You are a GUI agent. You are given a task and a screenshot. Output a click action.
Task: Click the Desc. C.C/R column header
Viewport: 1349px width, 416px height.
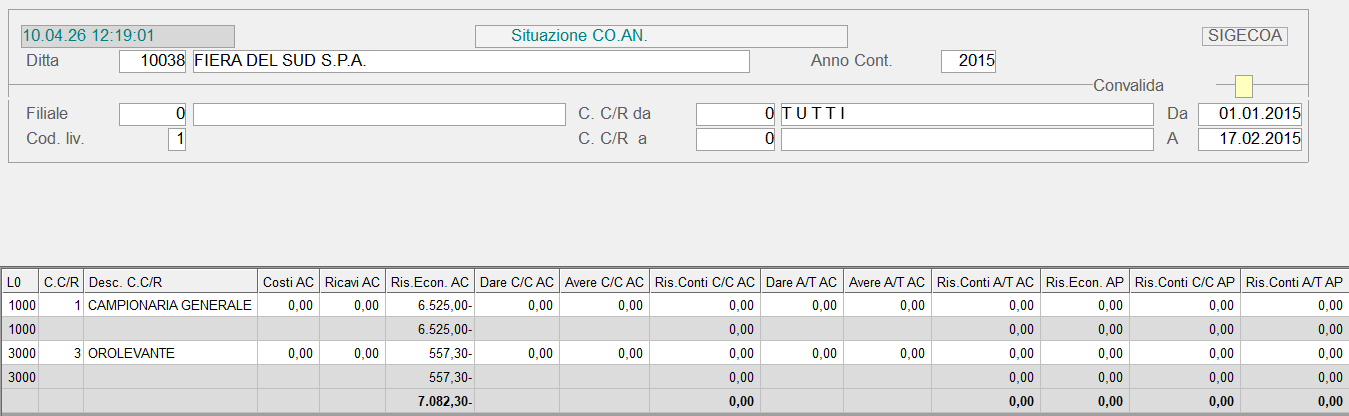(169, 283)
